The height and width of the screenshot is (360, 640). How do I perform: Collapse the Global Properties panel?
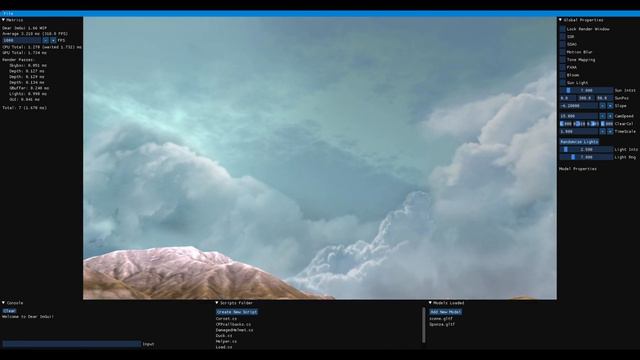pyautogui.click(x=560, y=20)
